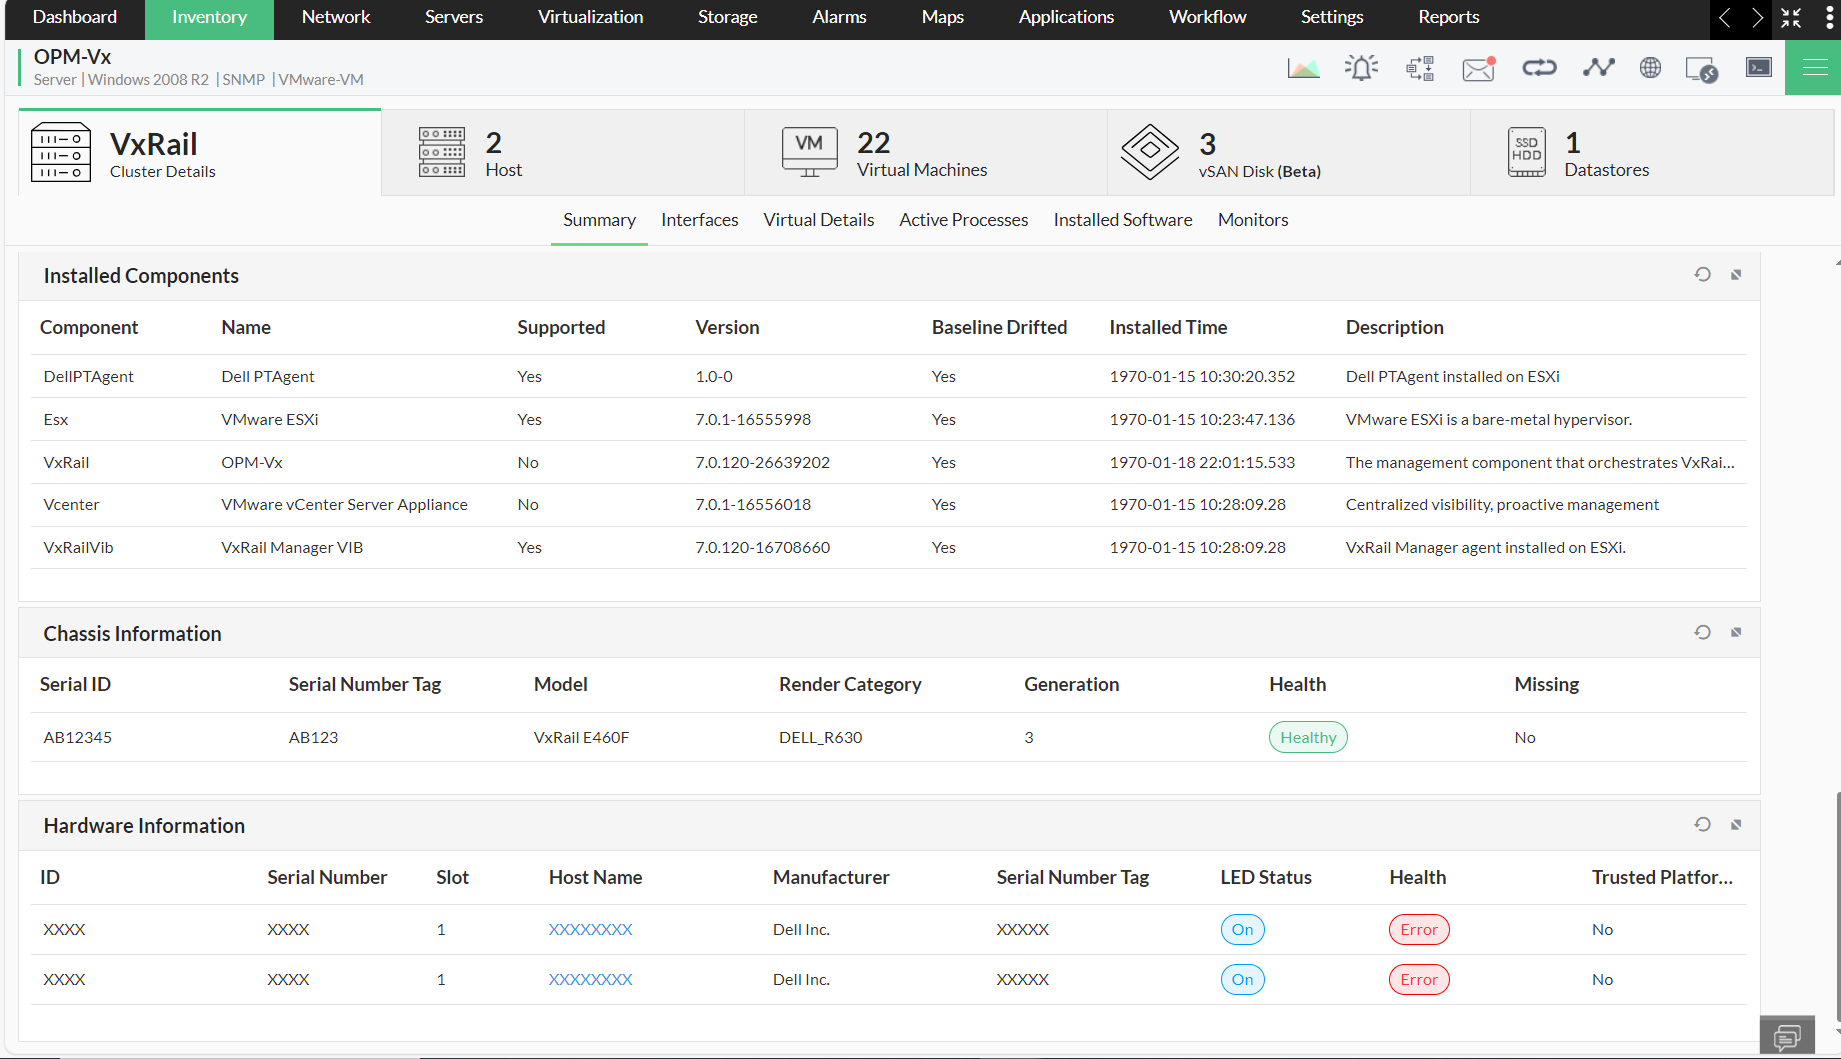Click the globe web icon
The image size is (1841, 1059).
pos(1650,67)
